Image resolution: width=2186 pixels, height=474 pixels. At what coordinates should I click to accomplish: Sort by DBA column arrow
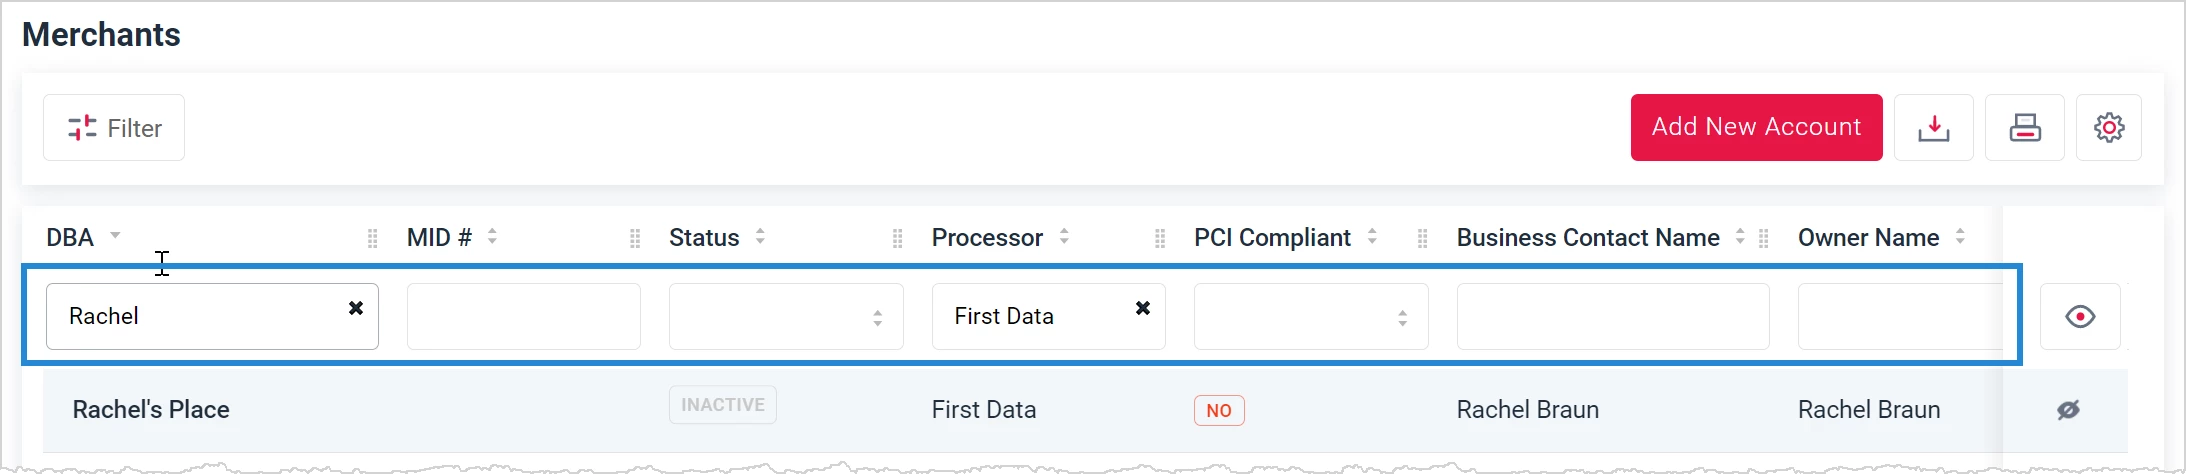(x=115, y=236)
